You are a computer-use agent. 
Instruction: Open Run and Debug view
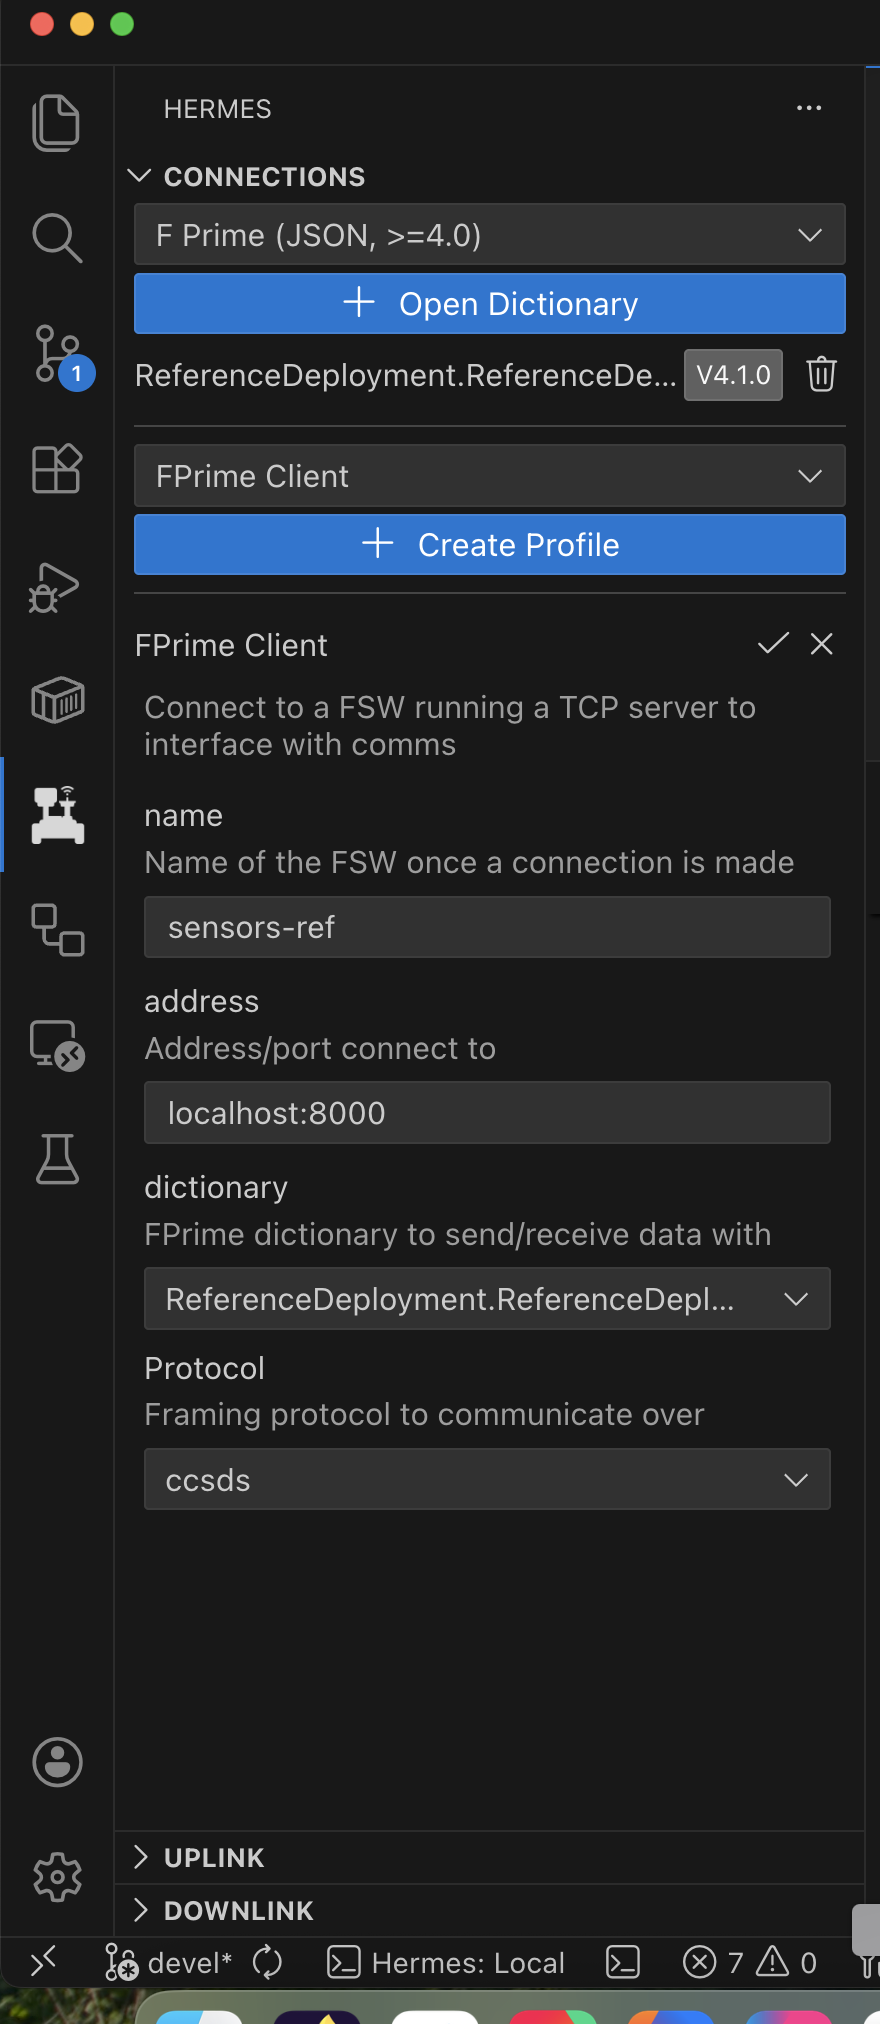coord(56,586)
